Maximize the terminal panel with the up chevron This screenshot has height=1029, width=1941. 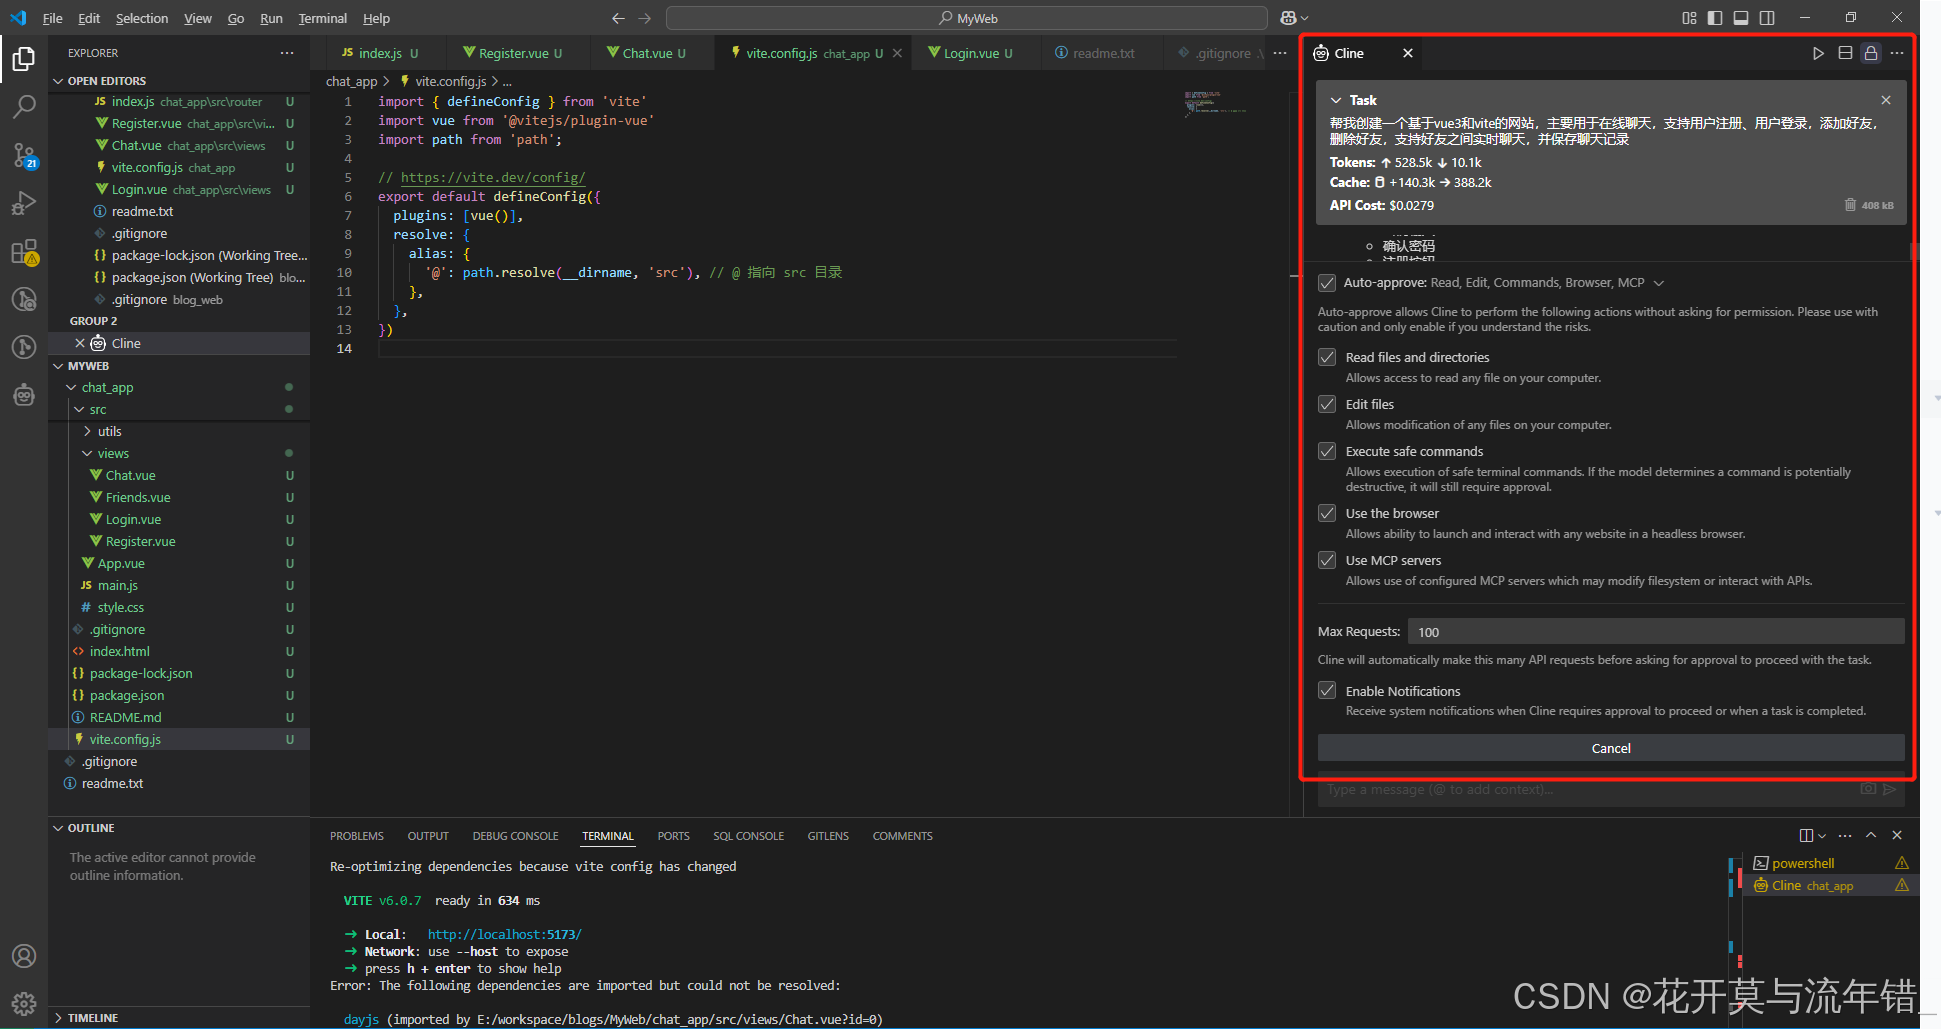tap(1871, 835)
